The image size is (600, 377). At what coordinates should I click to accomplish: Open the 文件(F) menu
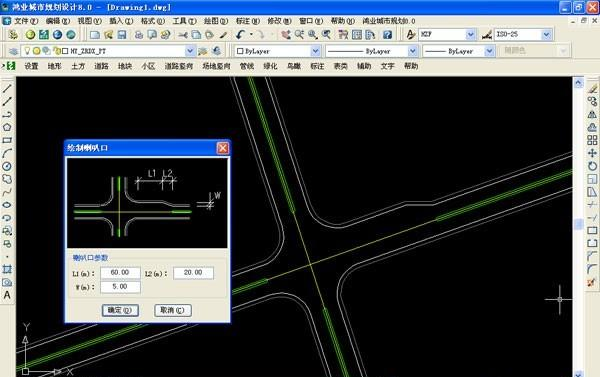click(x=26, y=21)
